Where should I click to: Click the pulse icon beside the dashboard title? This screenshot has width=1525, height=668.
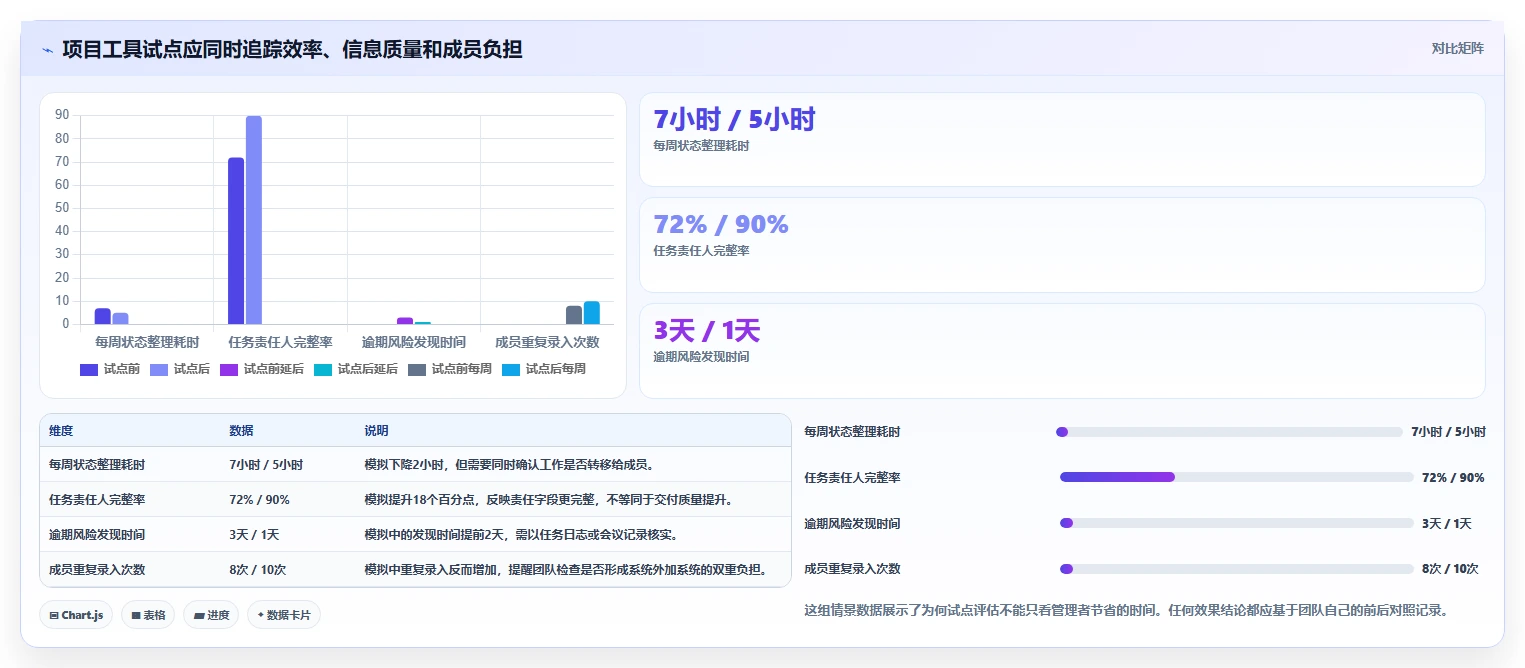pyautogui.click(x=47, y=50)
